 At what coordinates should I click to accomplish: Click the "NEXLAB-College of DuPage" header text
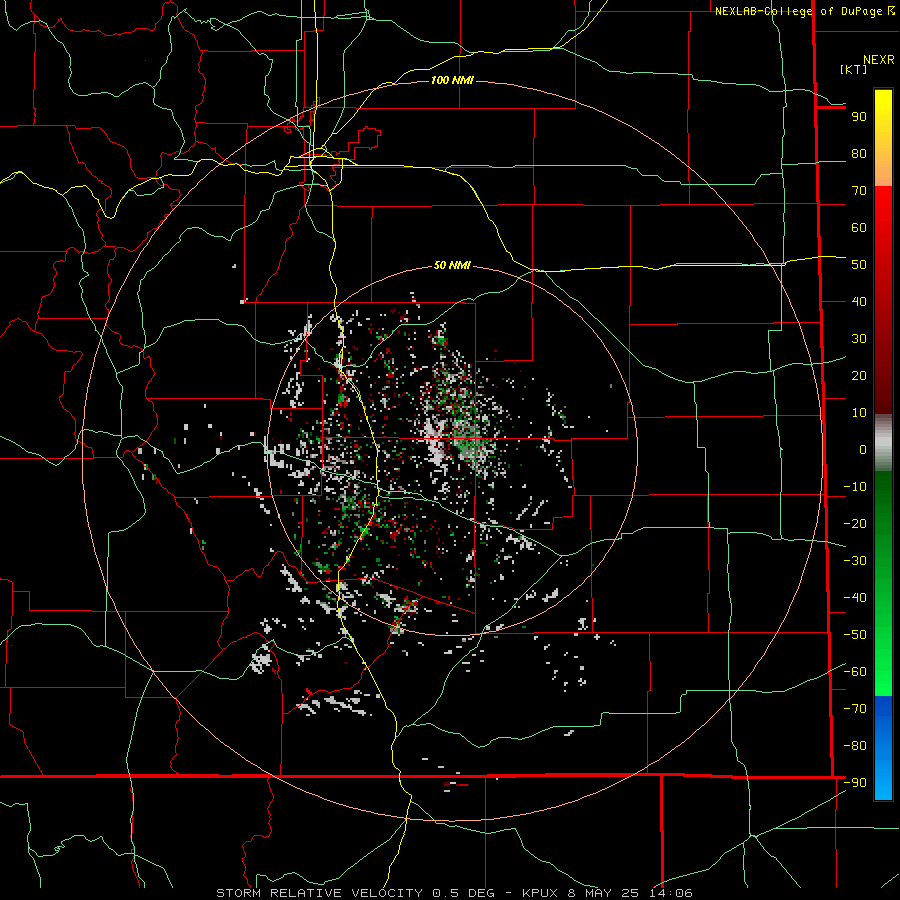point(800,11)
